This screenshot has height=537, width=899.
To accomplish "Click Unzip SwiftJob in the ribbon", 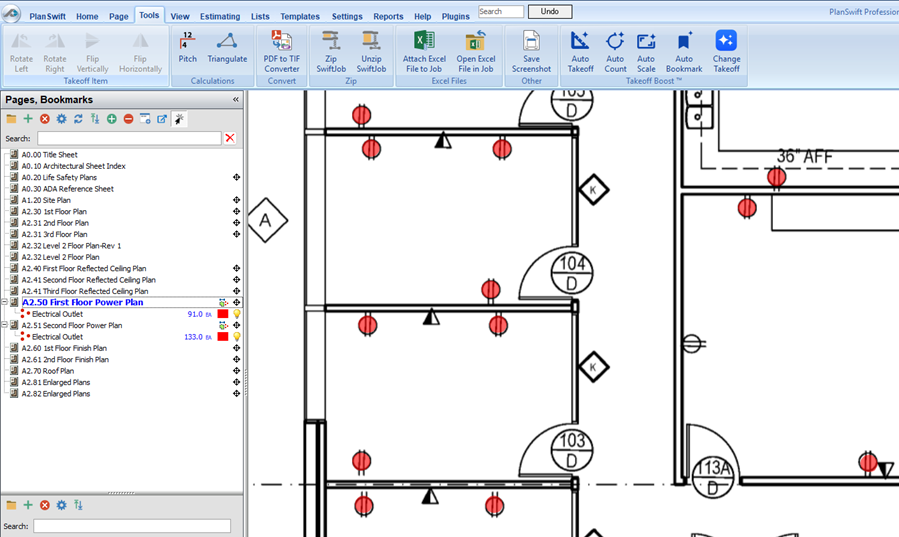I will coord(371,52).
